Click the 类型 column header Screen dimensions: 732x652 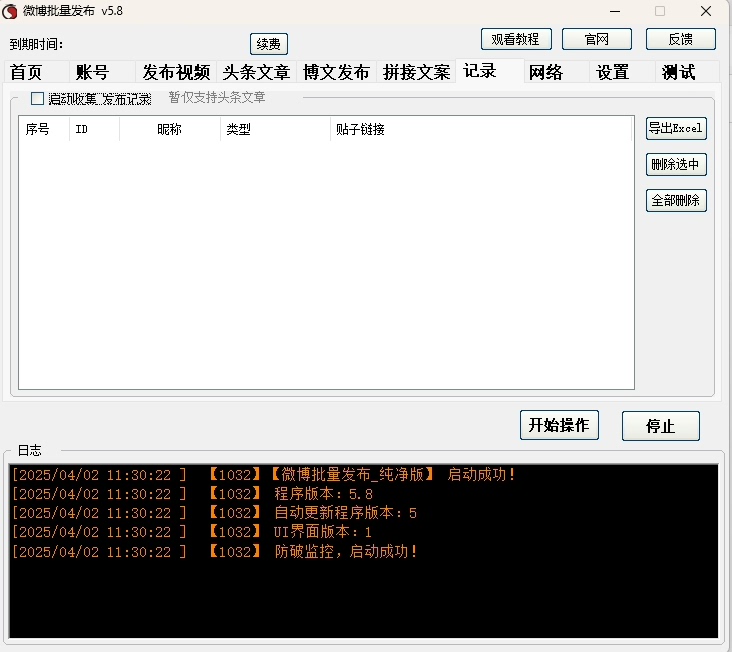click(x=275, y=129)
